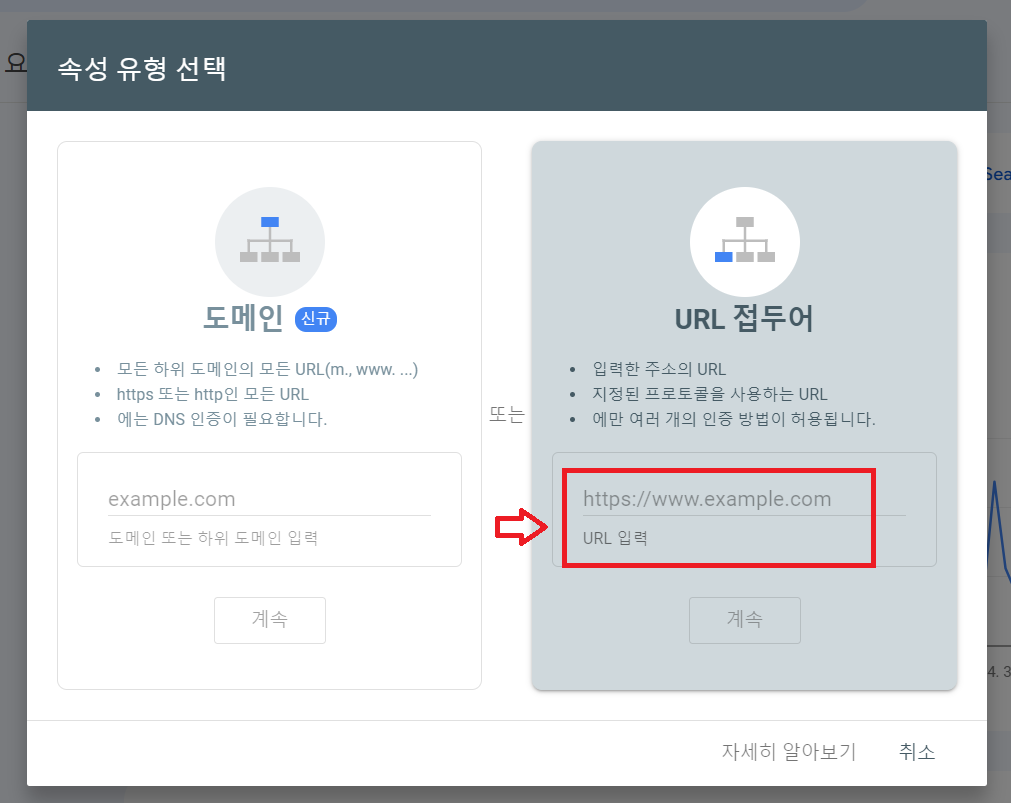Click the URL prefix tree icon above URL 접두어

745,242
